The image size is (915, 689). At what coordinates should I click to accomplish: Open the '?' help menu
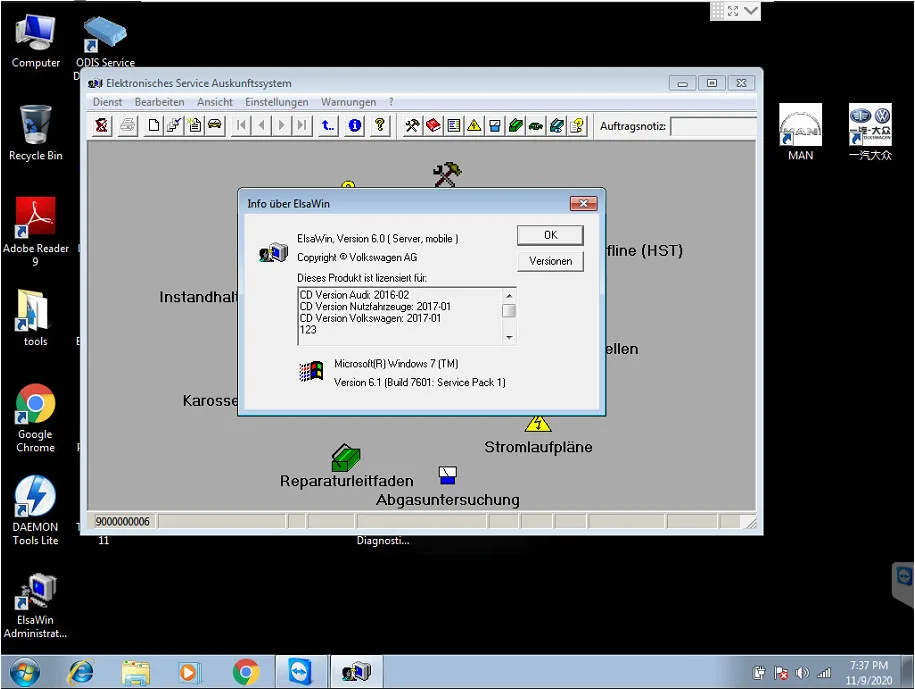[x=391, y=102]
